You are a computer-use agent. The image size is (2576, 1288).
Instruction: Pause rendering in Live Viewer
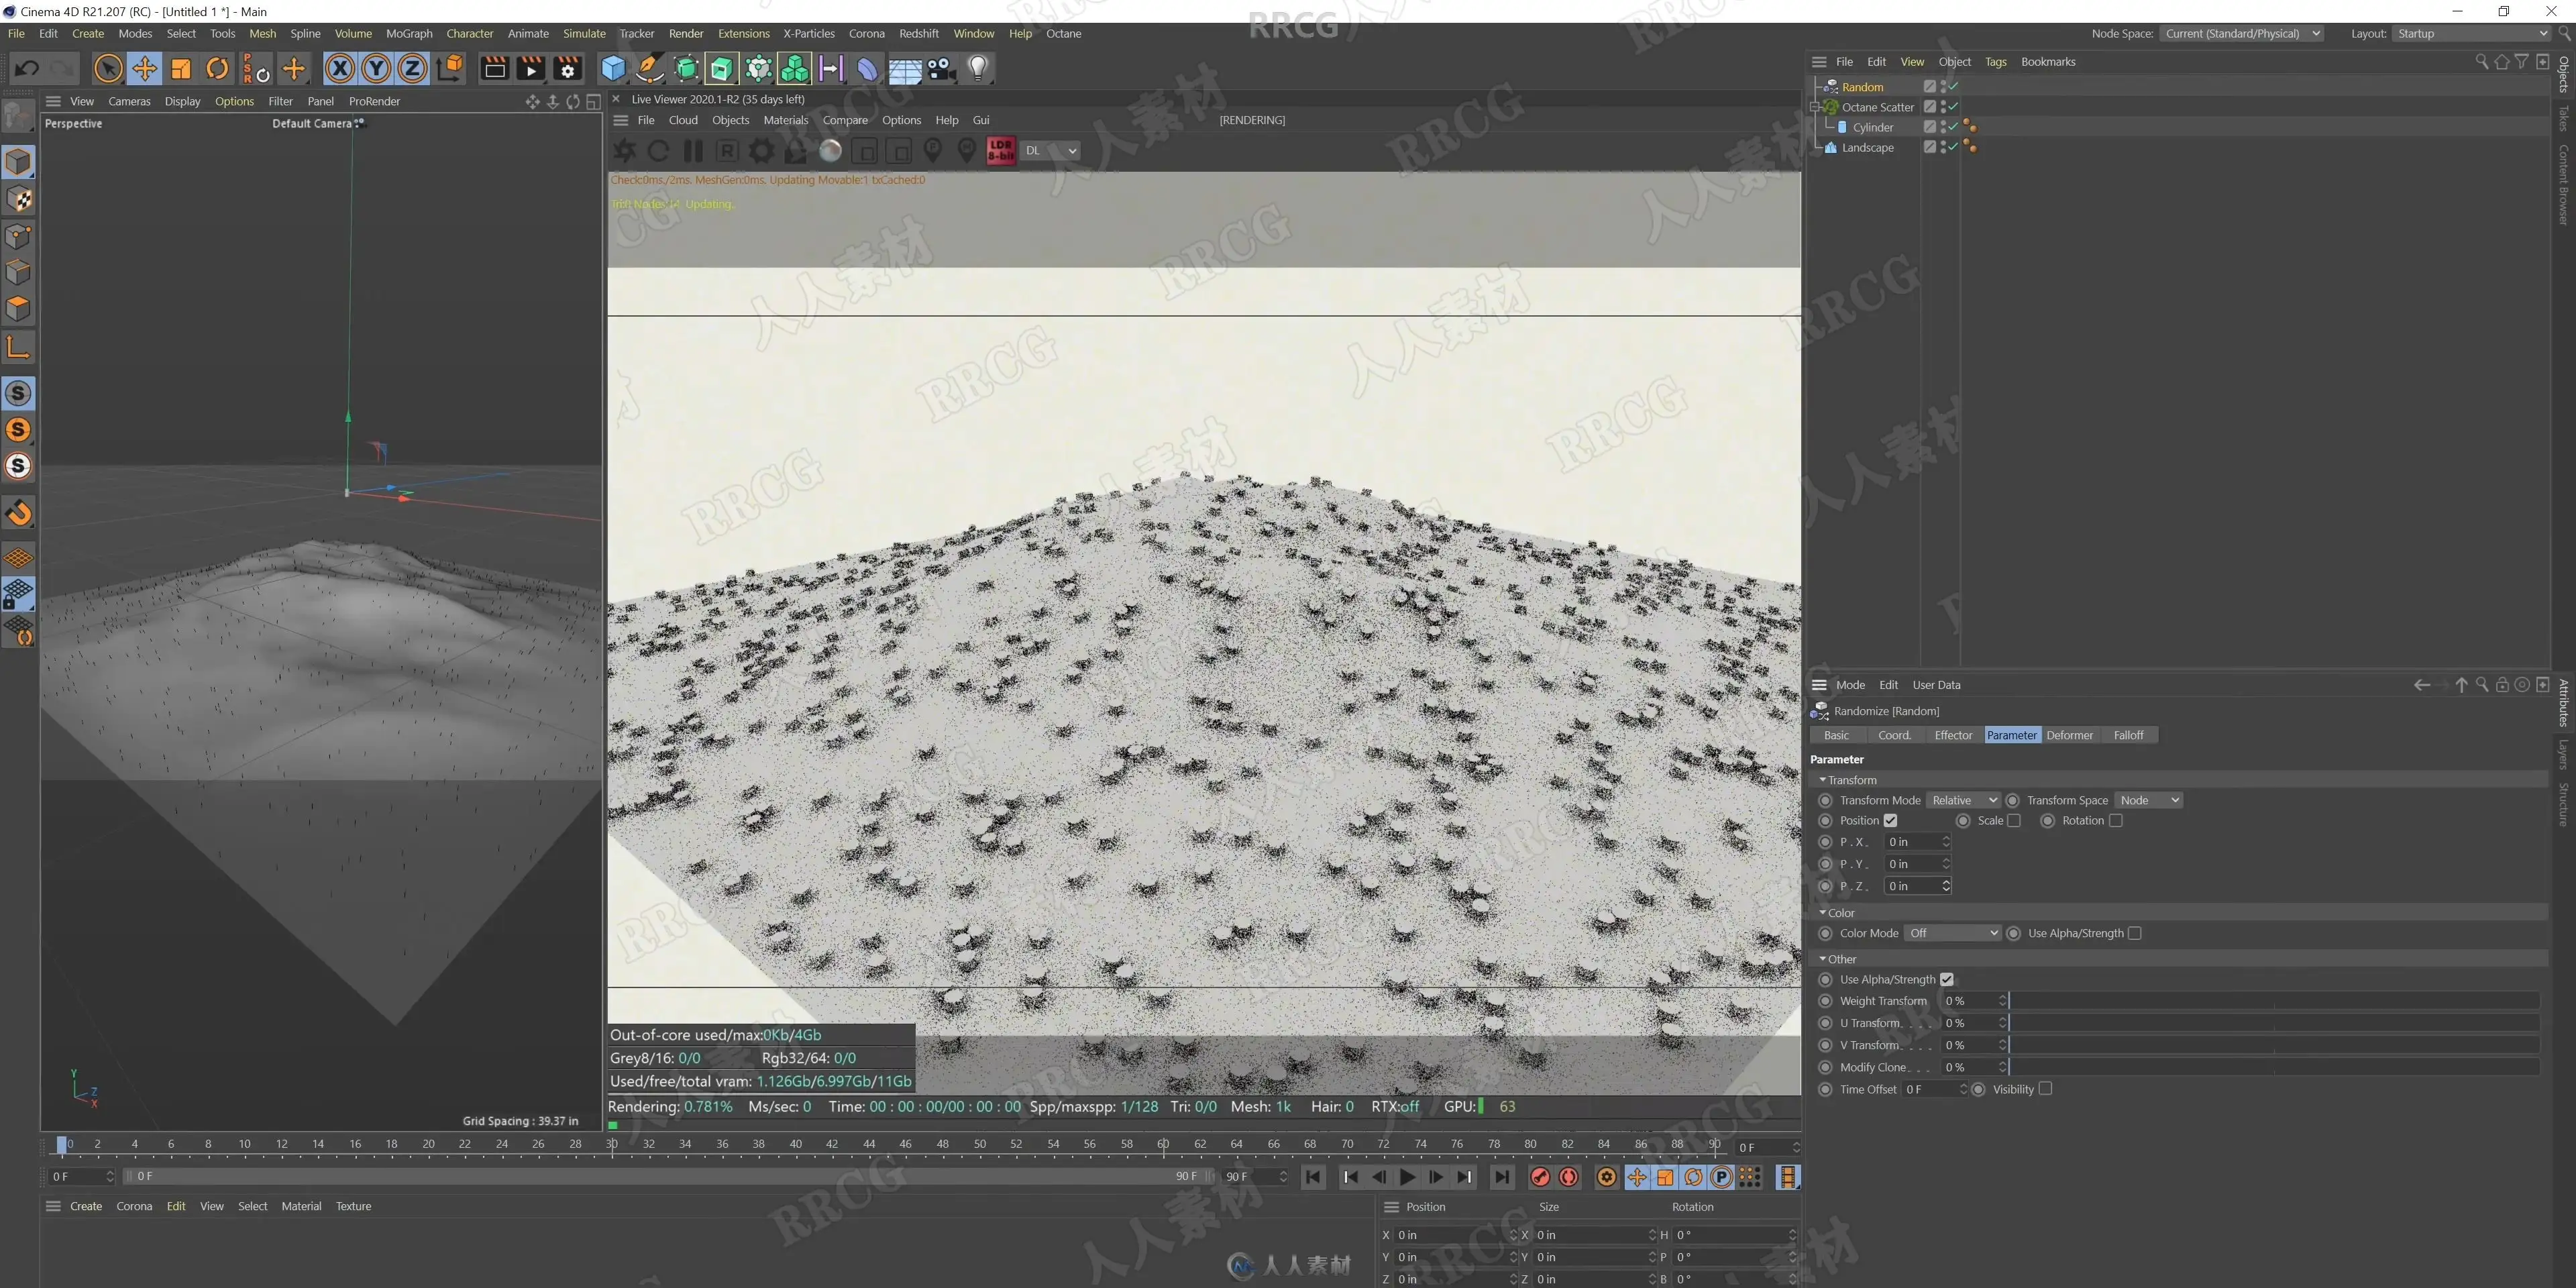pyautogui.click(x=693, y=151)
